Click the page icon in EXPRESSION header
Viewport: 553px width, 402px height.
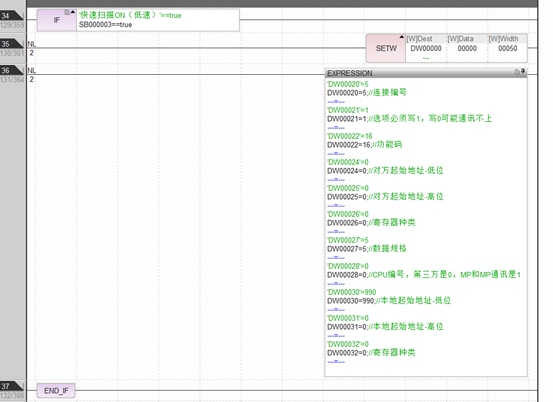click(x=517, y=72)
